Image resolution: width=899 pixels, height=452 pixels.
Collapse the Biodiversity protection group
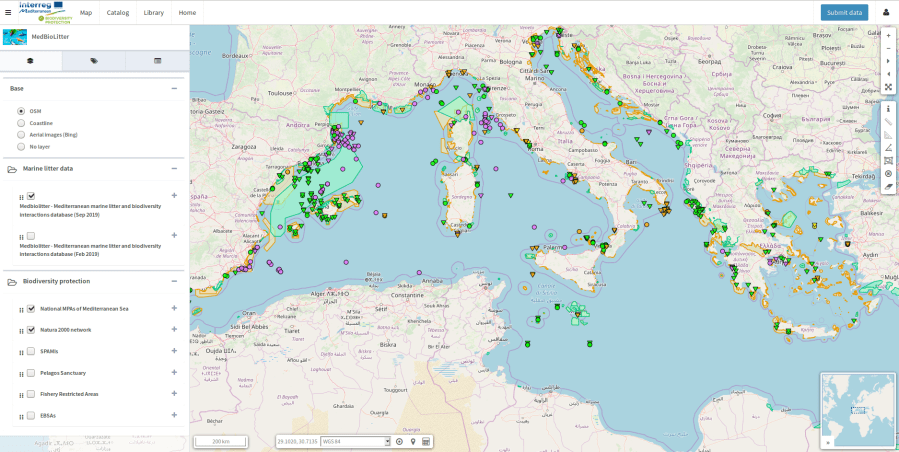click(174, 281)
